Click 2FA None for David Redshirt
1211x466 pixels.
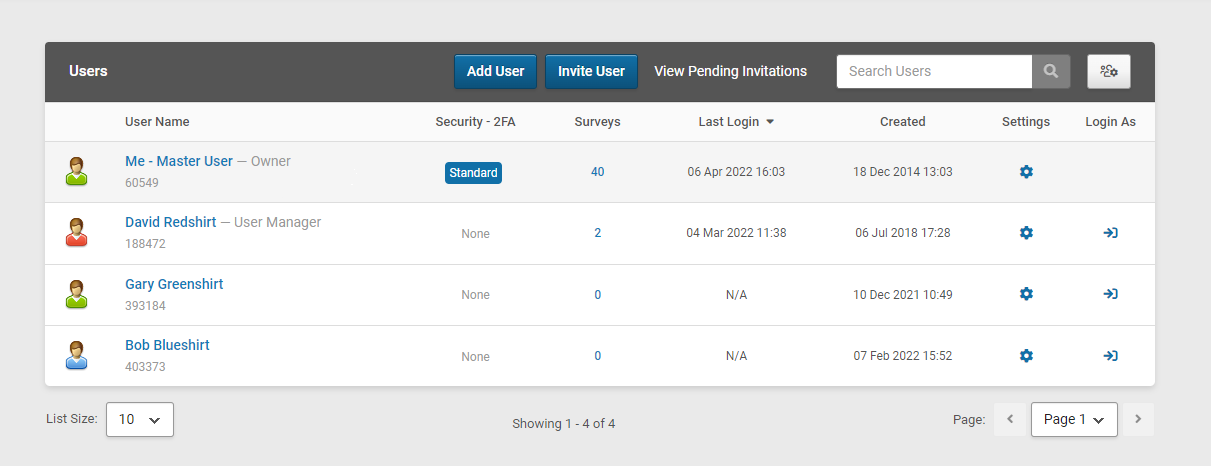476,234
